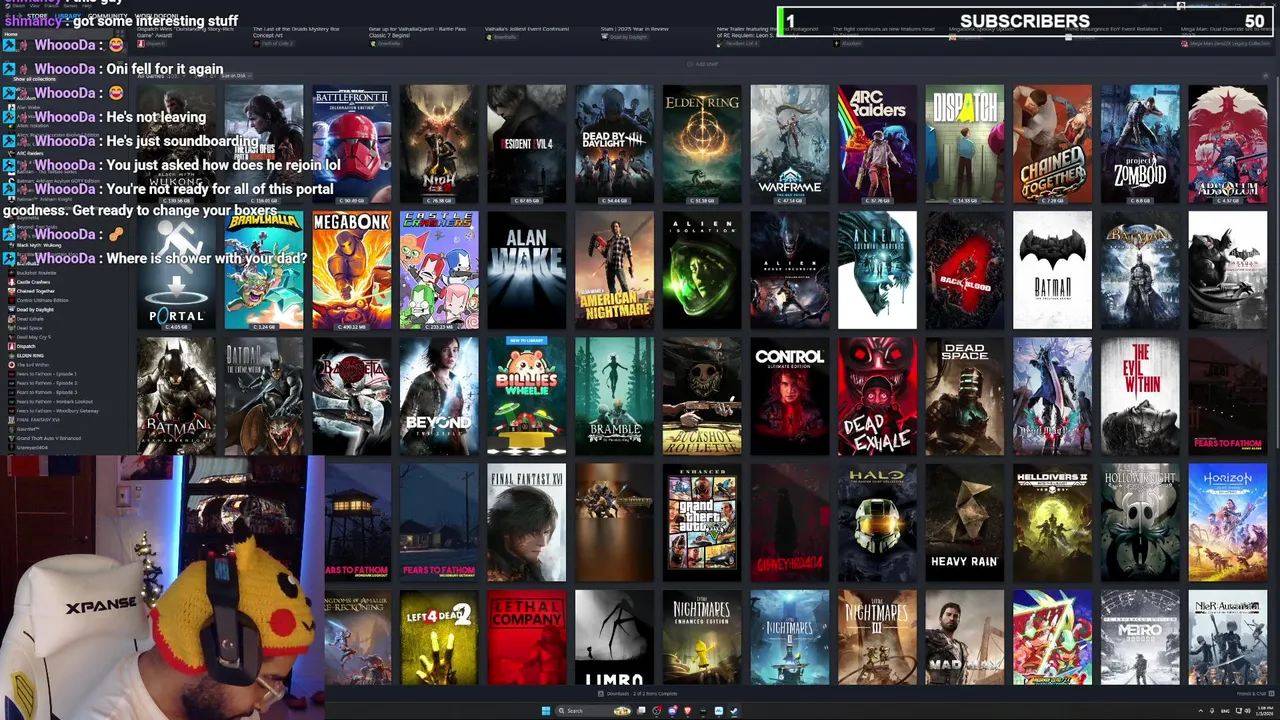
Task: Open the Windows Start menu
Action: pyautogui.click(x=546, y=711)
